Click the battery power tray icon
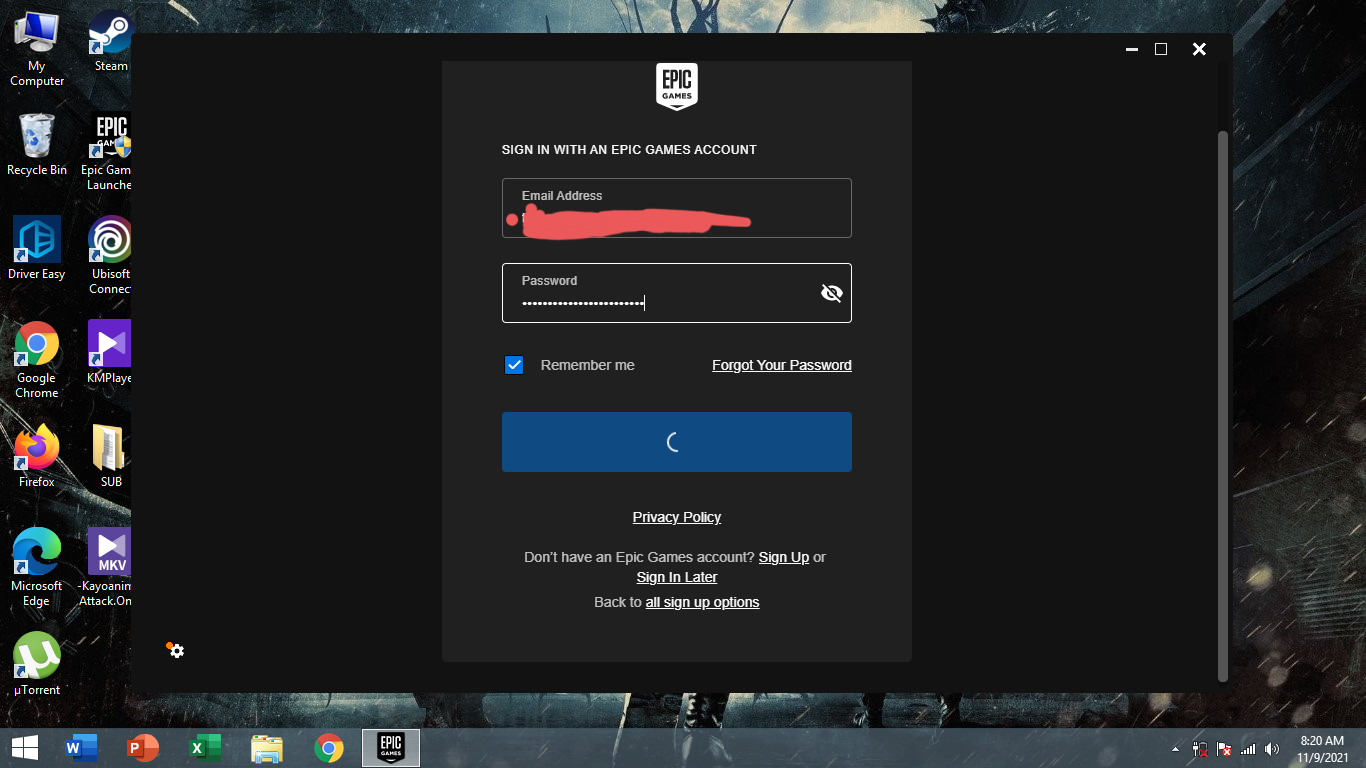 1201,749
